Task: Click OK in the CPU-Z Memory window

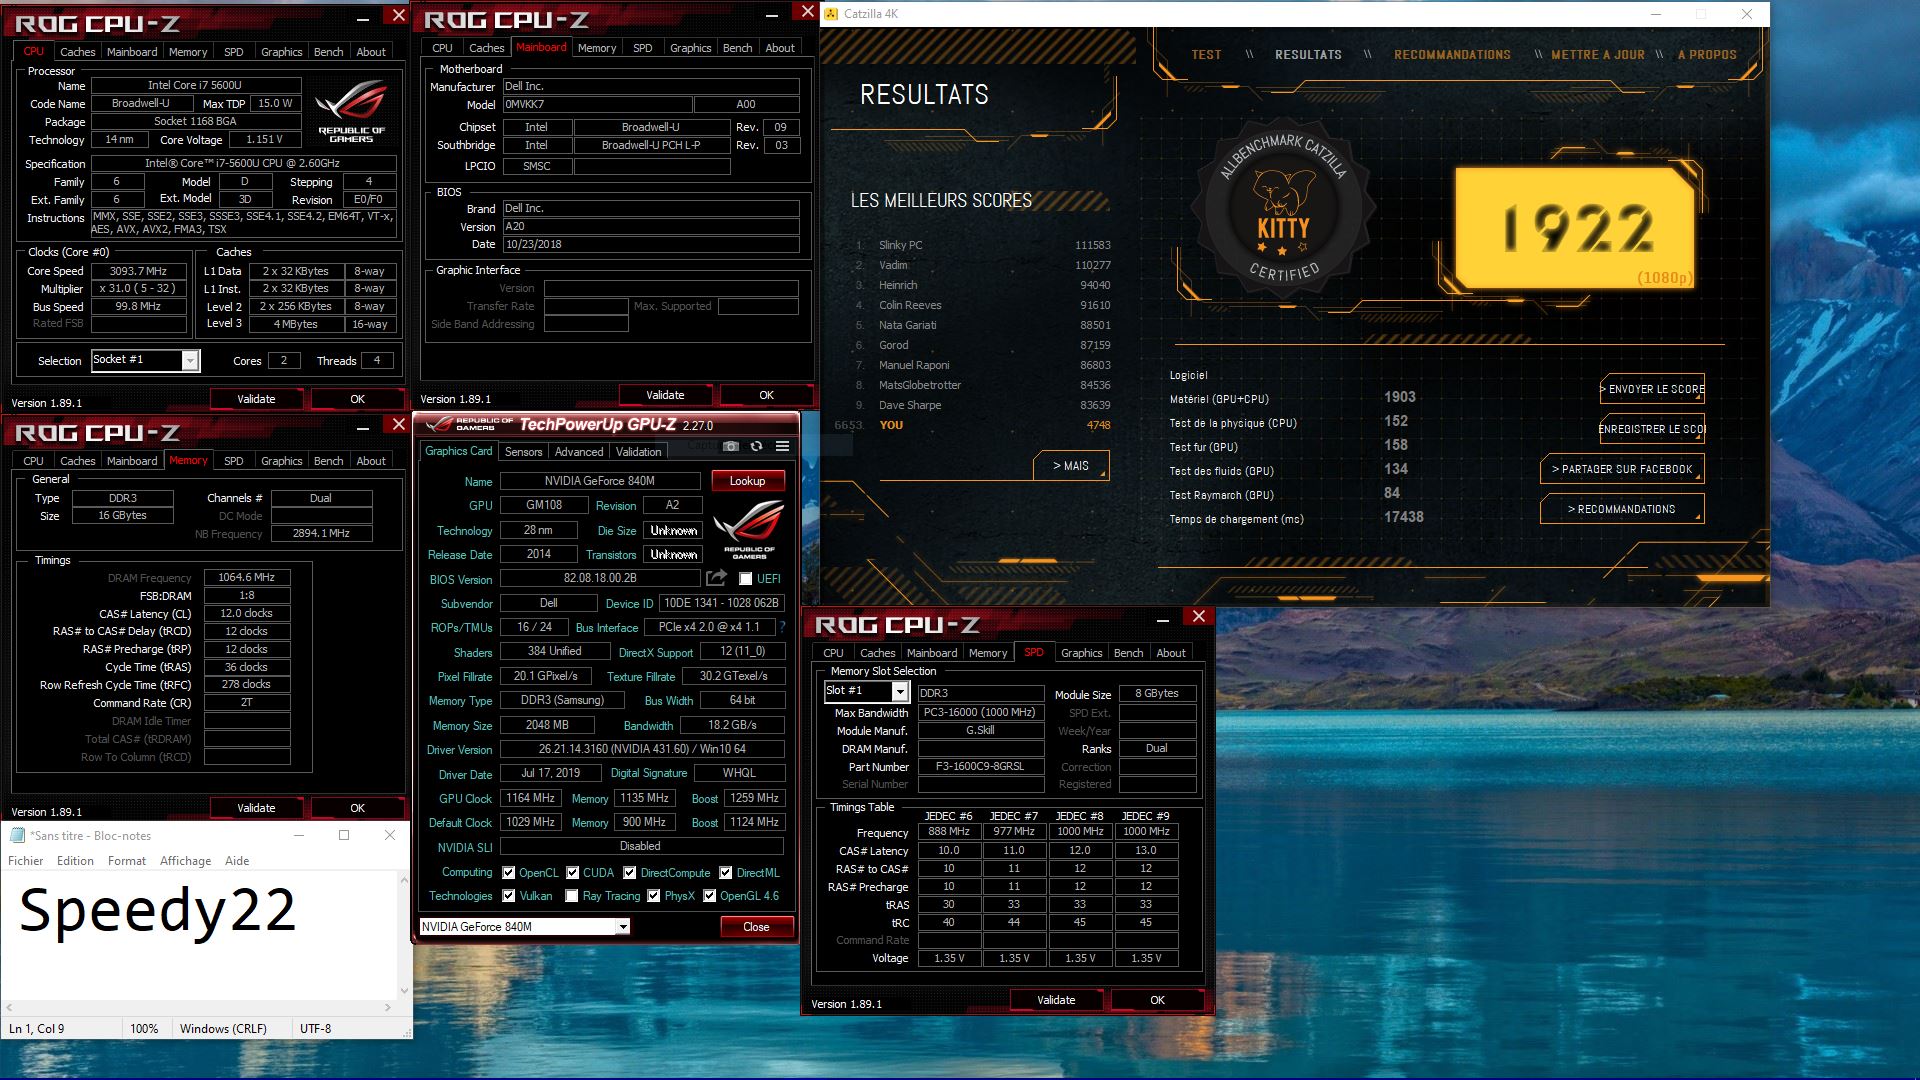Action: point(357,808)
